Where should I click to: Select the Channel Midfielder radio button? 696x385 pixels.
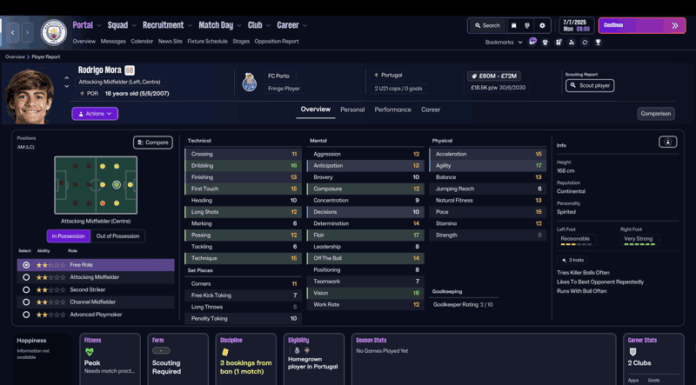26,302
